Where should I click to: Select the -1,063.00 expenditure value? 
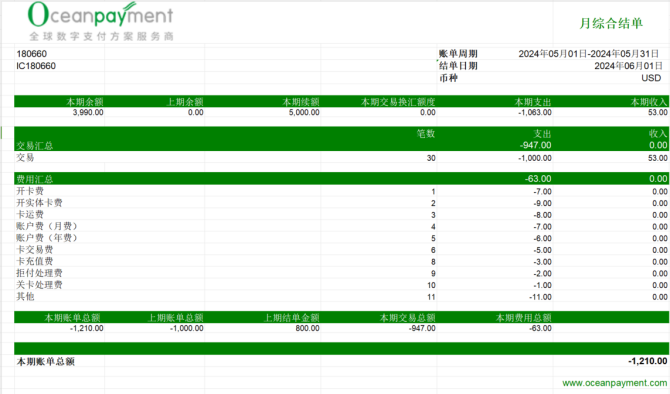(535, 112)
